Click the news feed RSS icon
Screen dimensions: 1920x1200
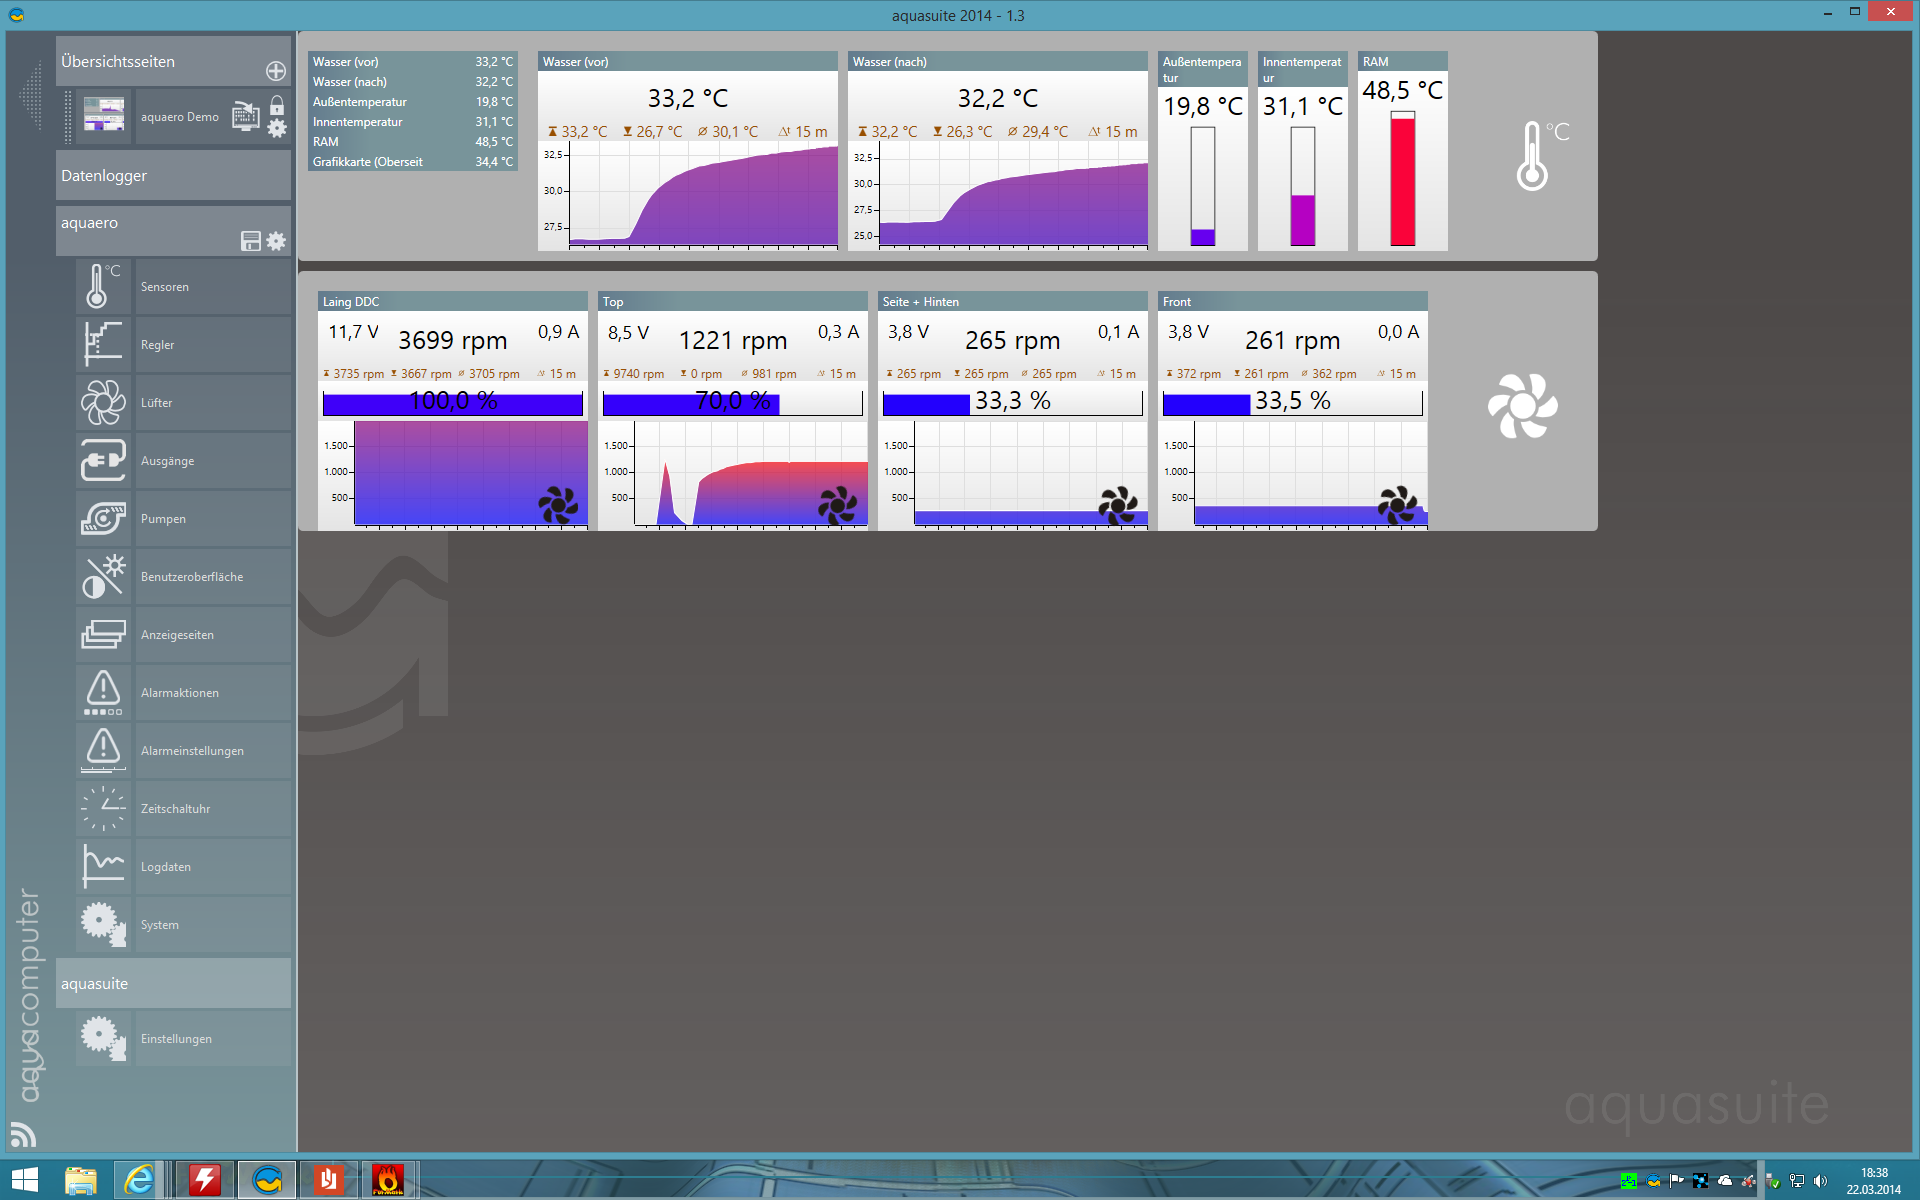click(x=23, y=1134)
